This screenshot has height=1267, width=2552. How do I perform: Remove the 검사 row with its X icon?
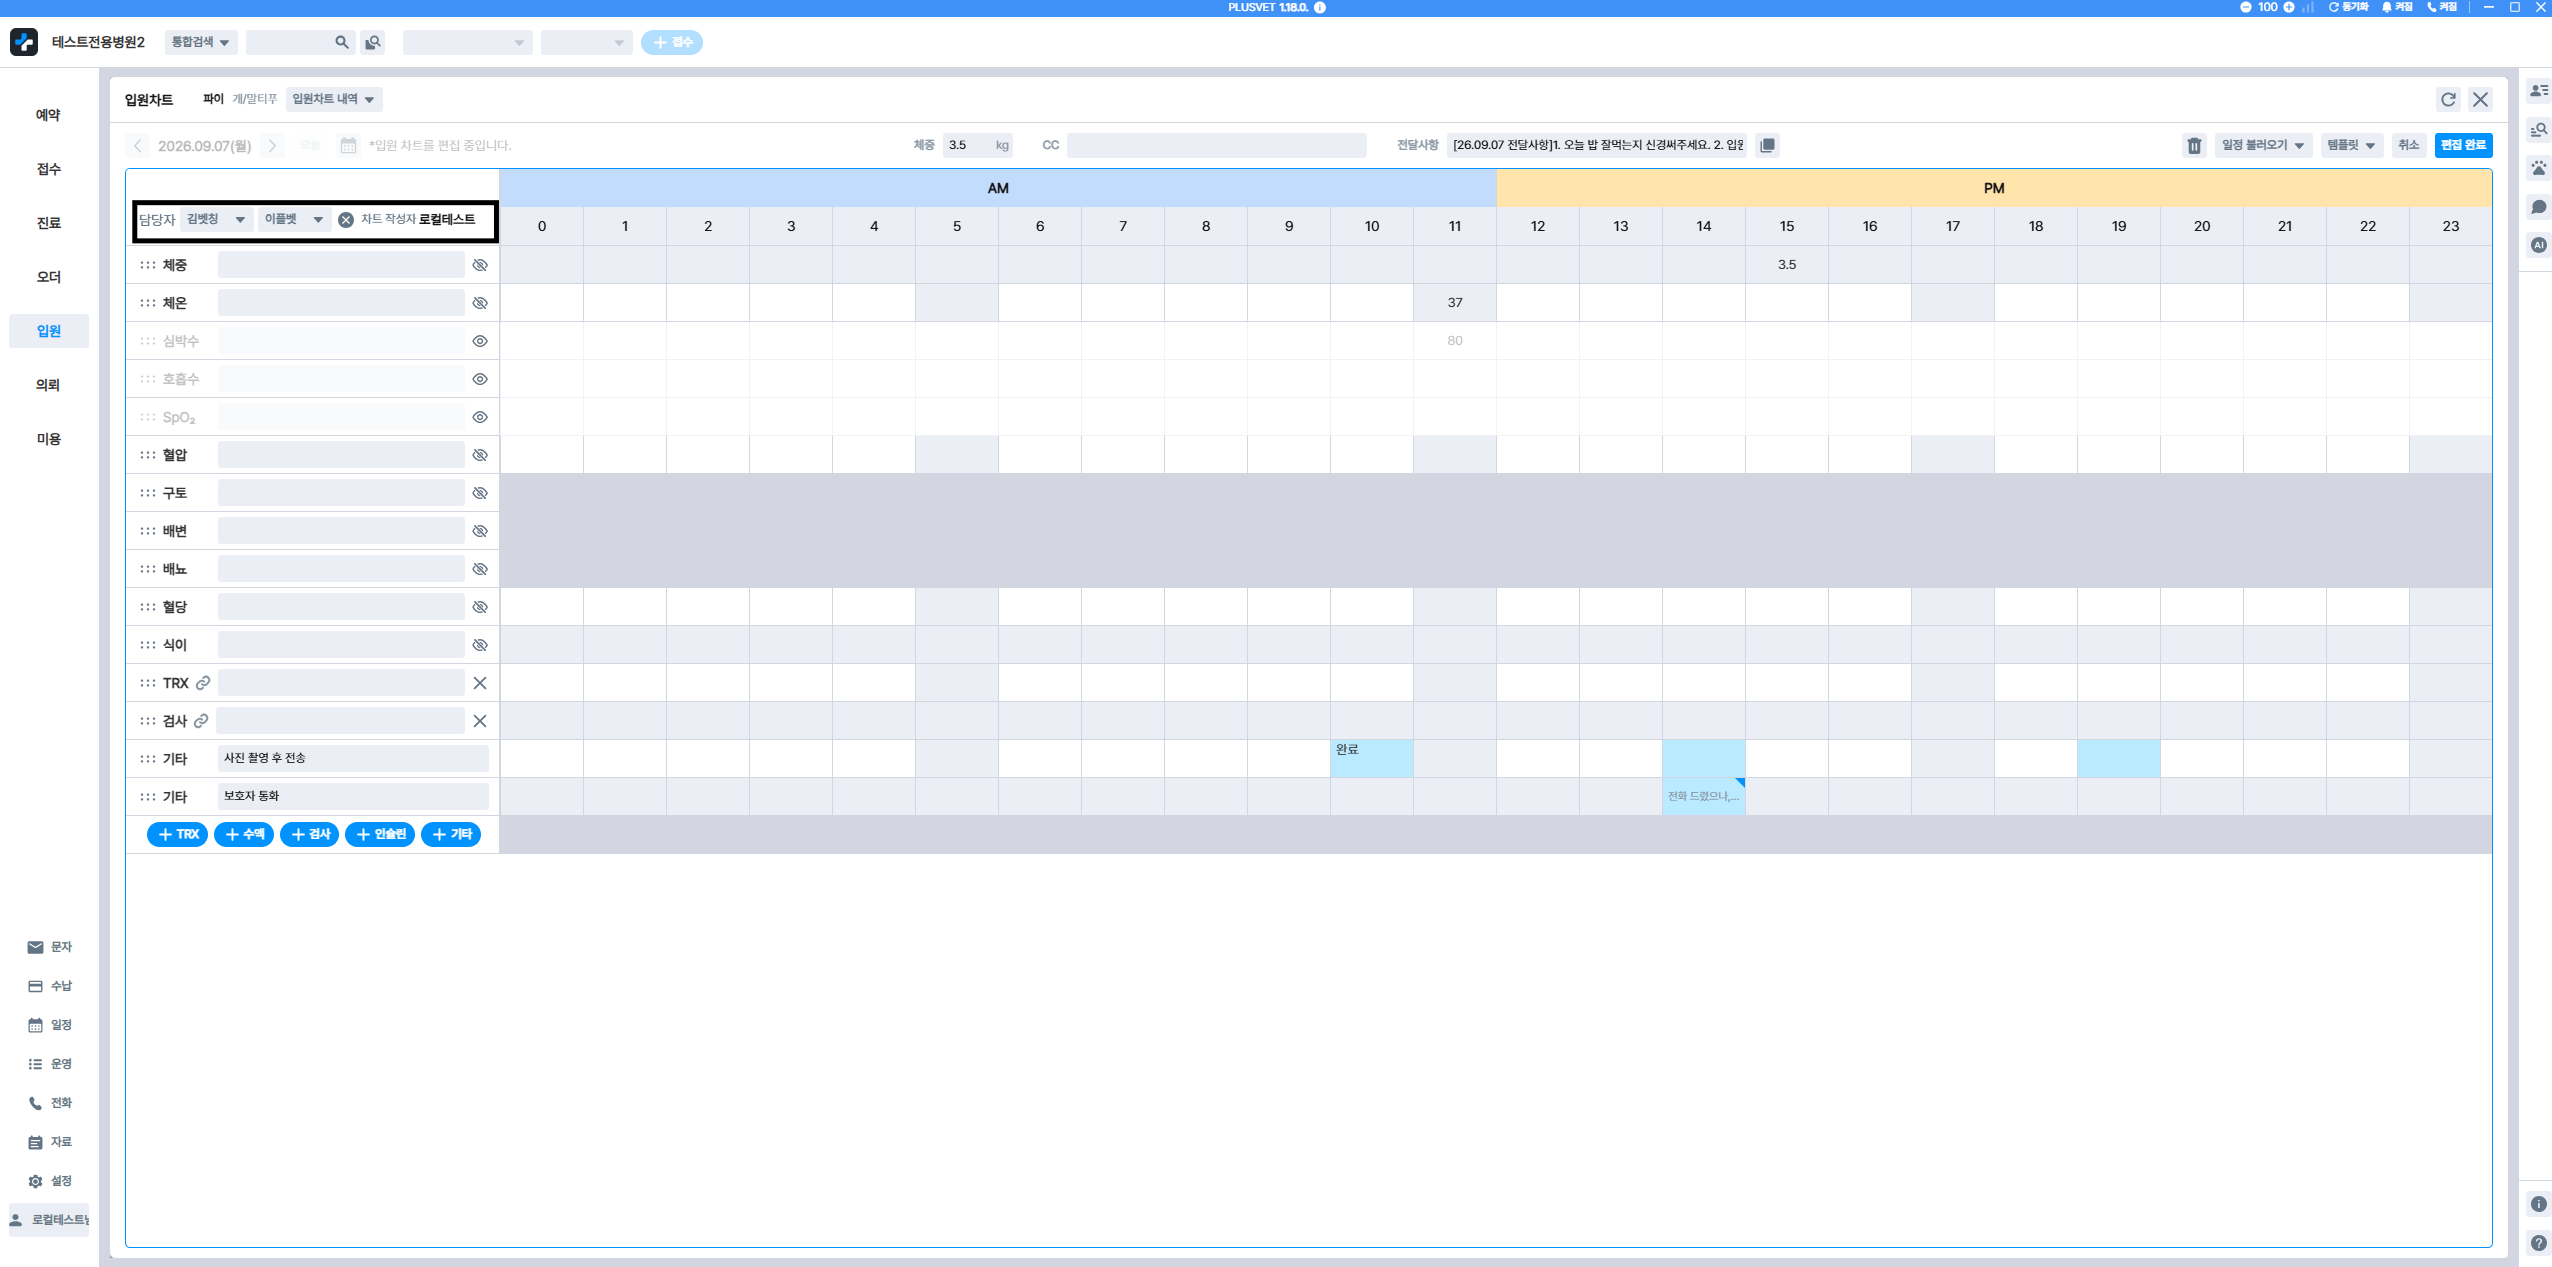point(480,721)
